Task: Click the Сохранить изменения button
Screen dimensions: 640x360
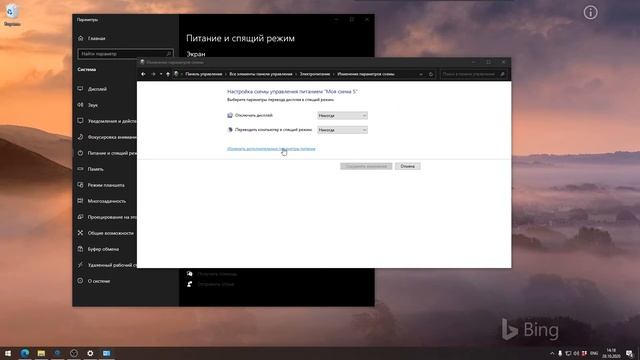Action: (x=366, y=166)
